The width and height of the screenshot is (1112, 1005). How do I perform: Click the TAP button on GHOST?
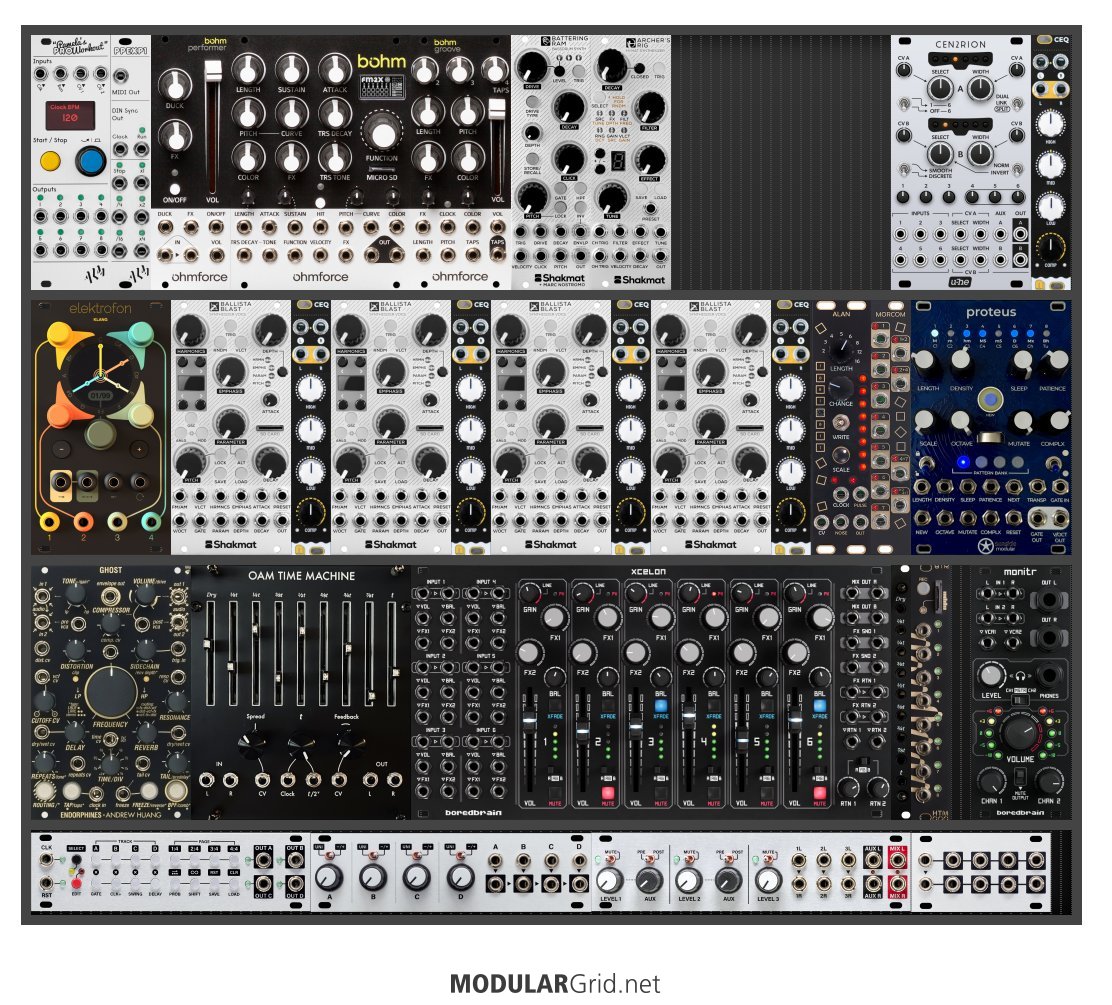[72, 791]
